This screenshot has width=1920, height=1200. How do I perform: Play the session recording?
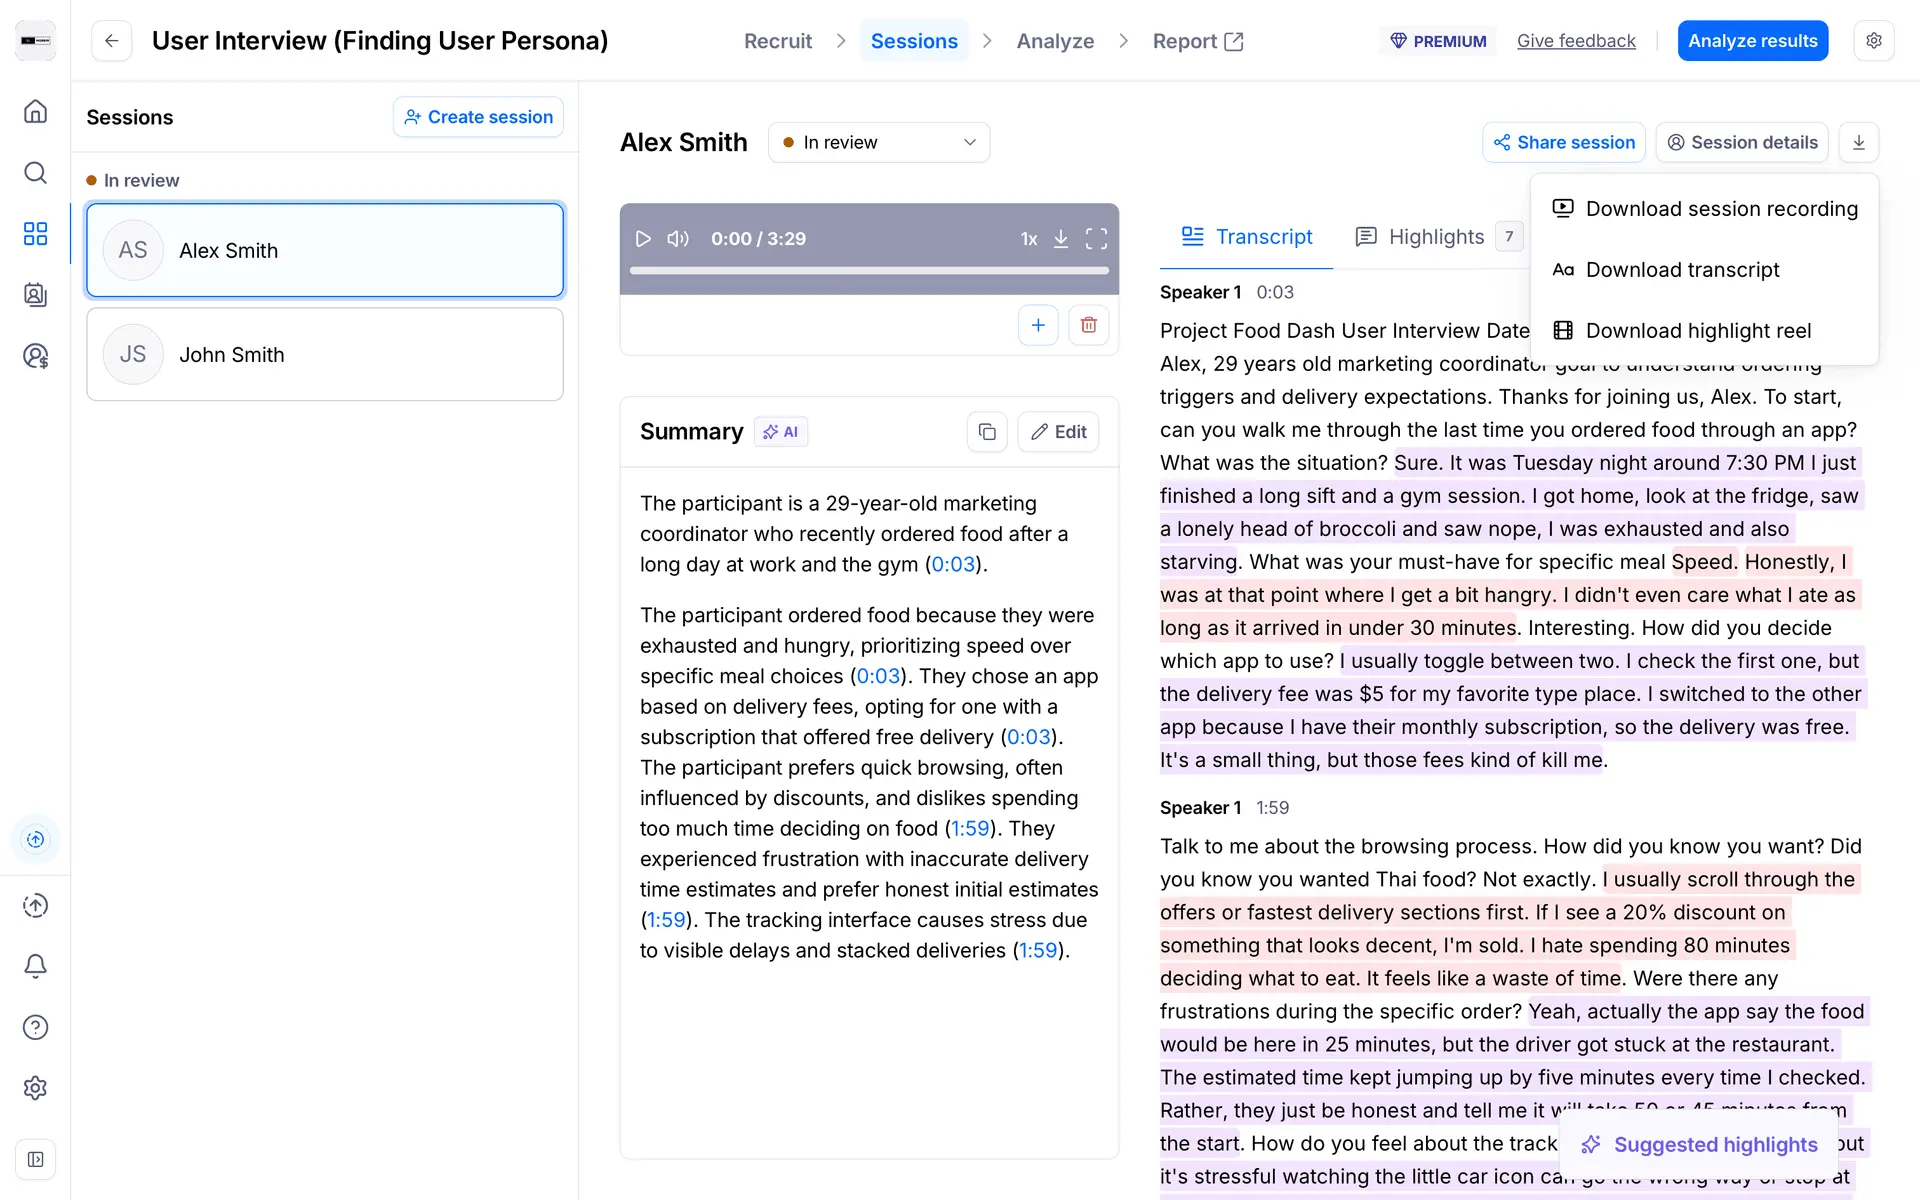pyautogui.click(x=643, y=239)
